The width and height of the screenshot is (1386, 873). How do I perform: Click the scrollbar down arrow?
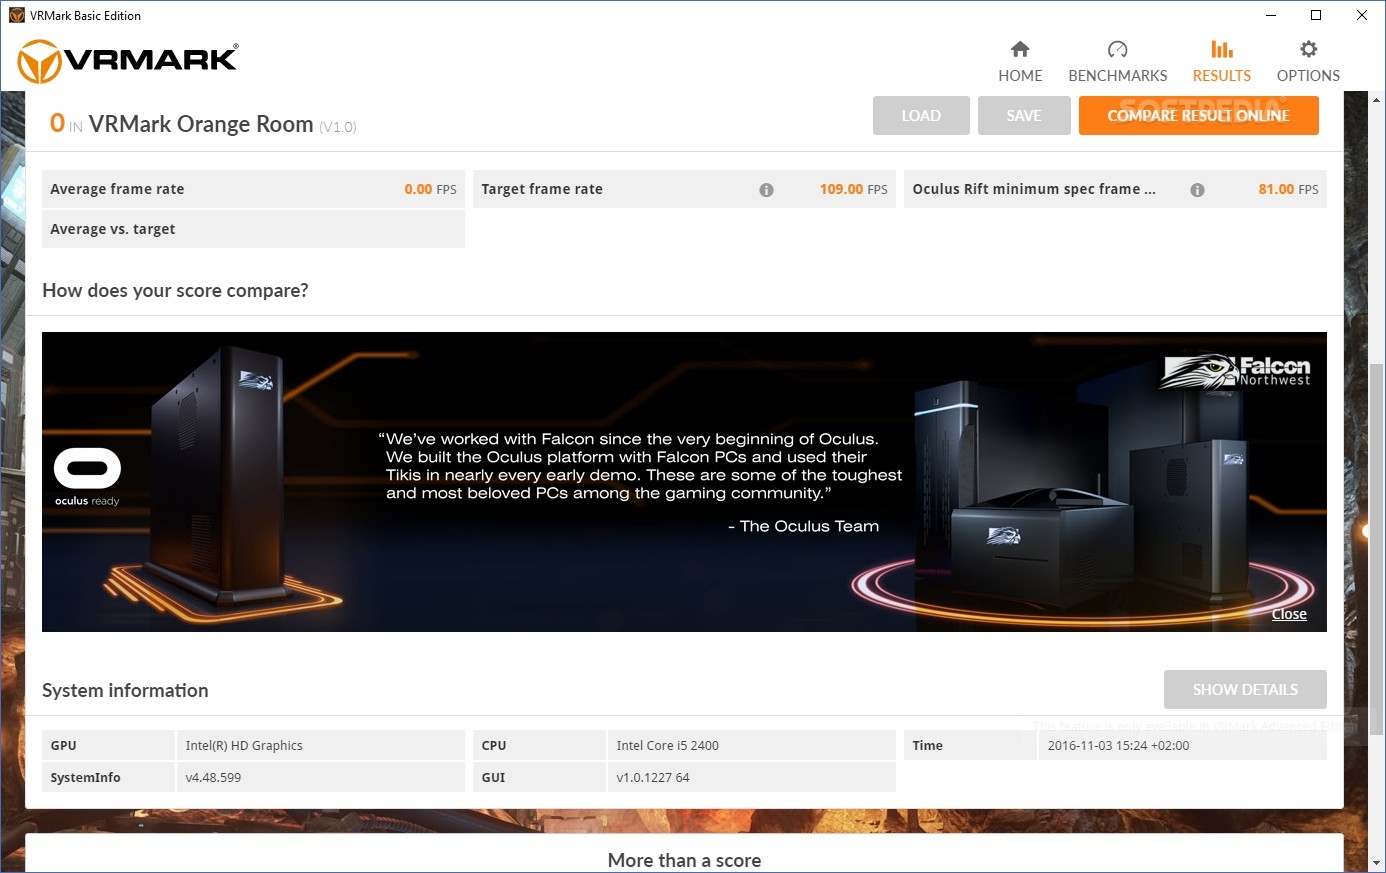pos(1376,862)
